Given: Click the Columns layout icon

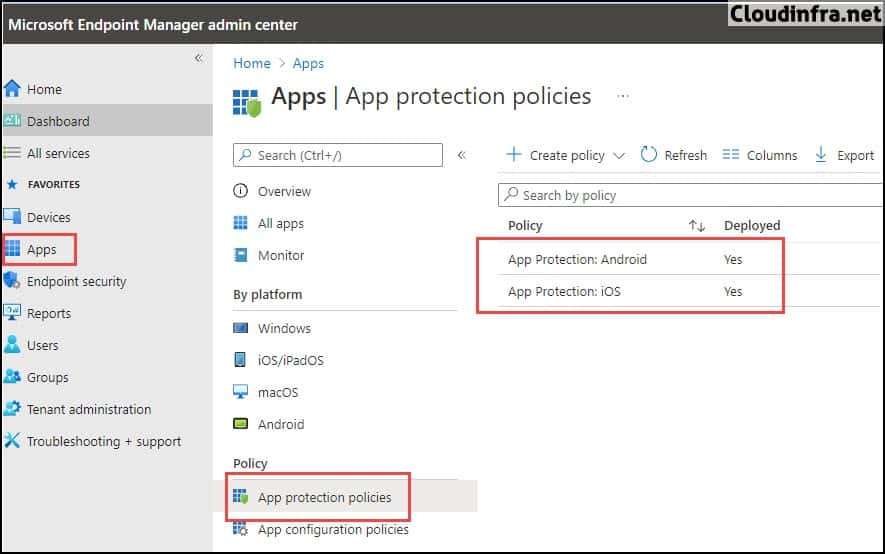Looking at the screenshot, I should [731, 155].
